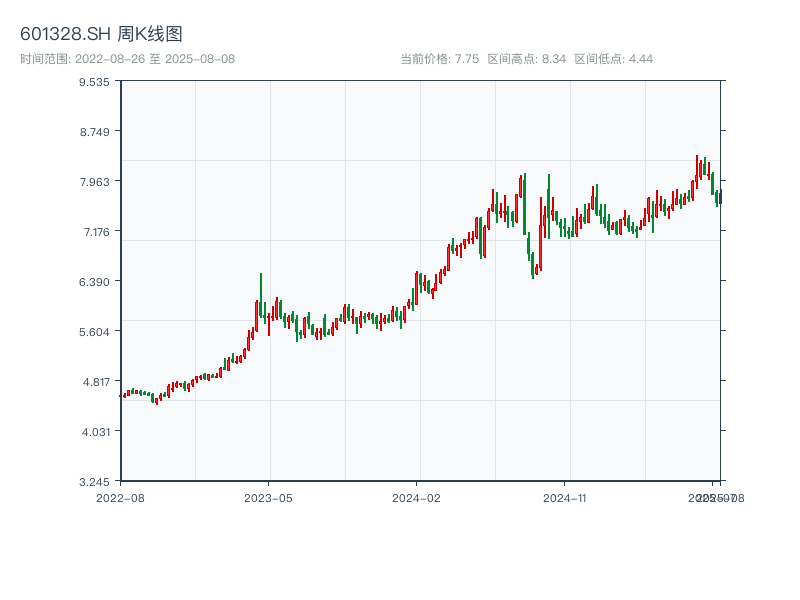
Task: Click the 区间低点 4.44 label
Action: (x=614, y=59)
